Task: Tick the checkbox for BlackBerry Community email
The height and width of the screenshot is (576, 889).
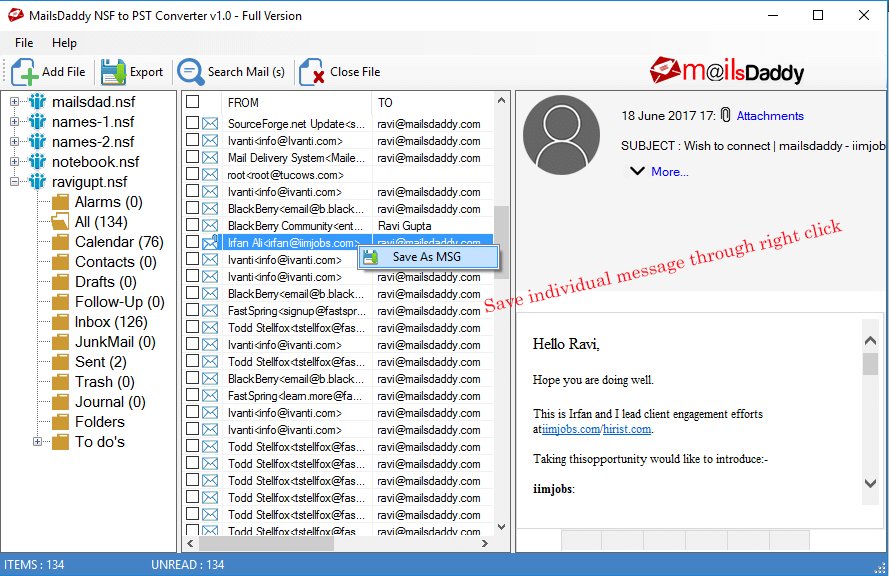Action: click(193, 226)
